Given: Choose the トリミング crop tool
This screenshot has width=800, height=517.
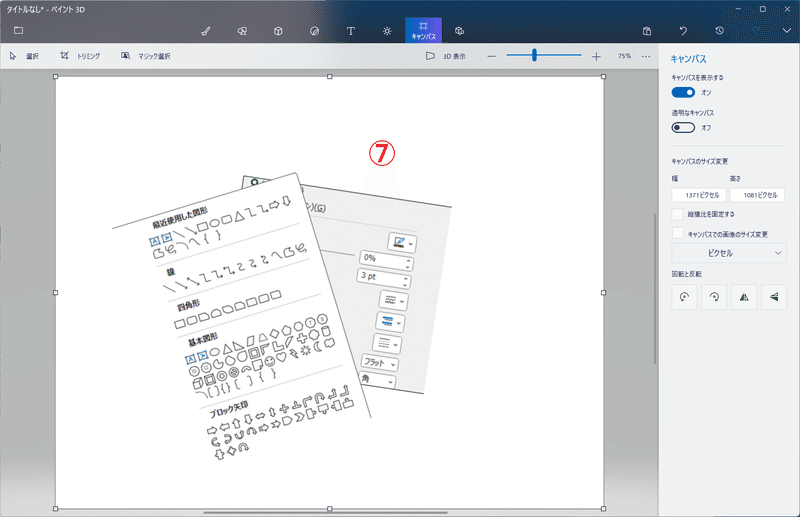Looking at the screenshot, I should click(x=80, y=56).
